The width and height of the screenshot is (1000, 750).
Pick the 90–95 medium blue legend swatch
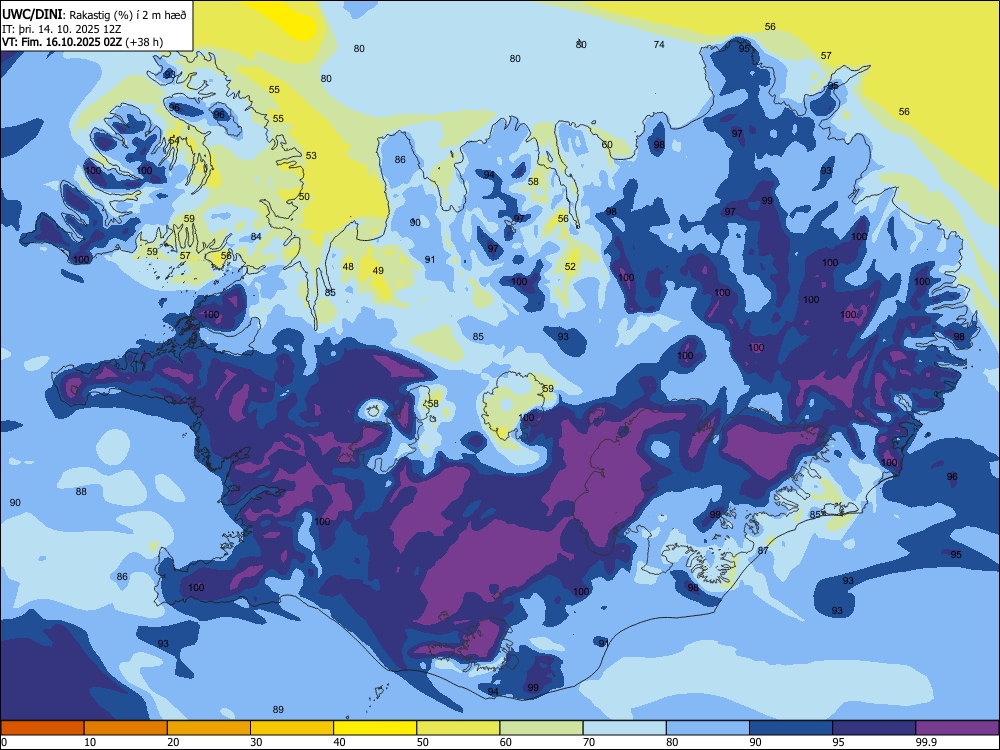click(x=791, y=728)
